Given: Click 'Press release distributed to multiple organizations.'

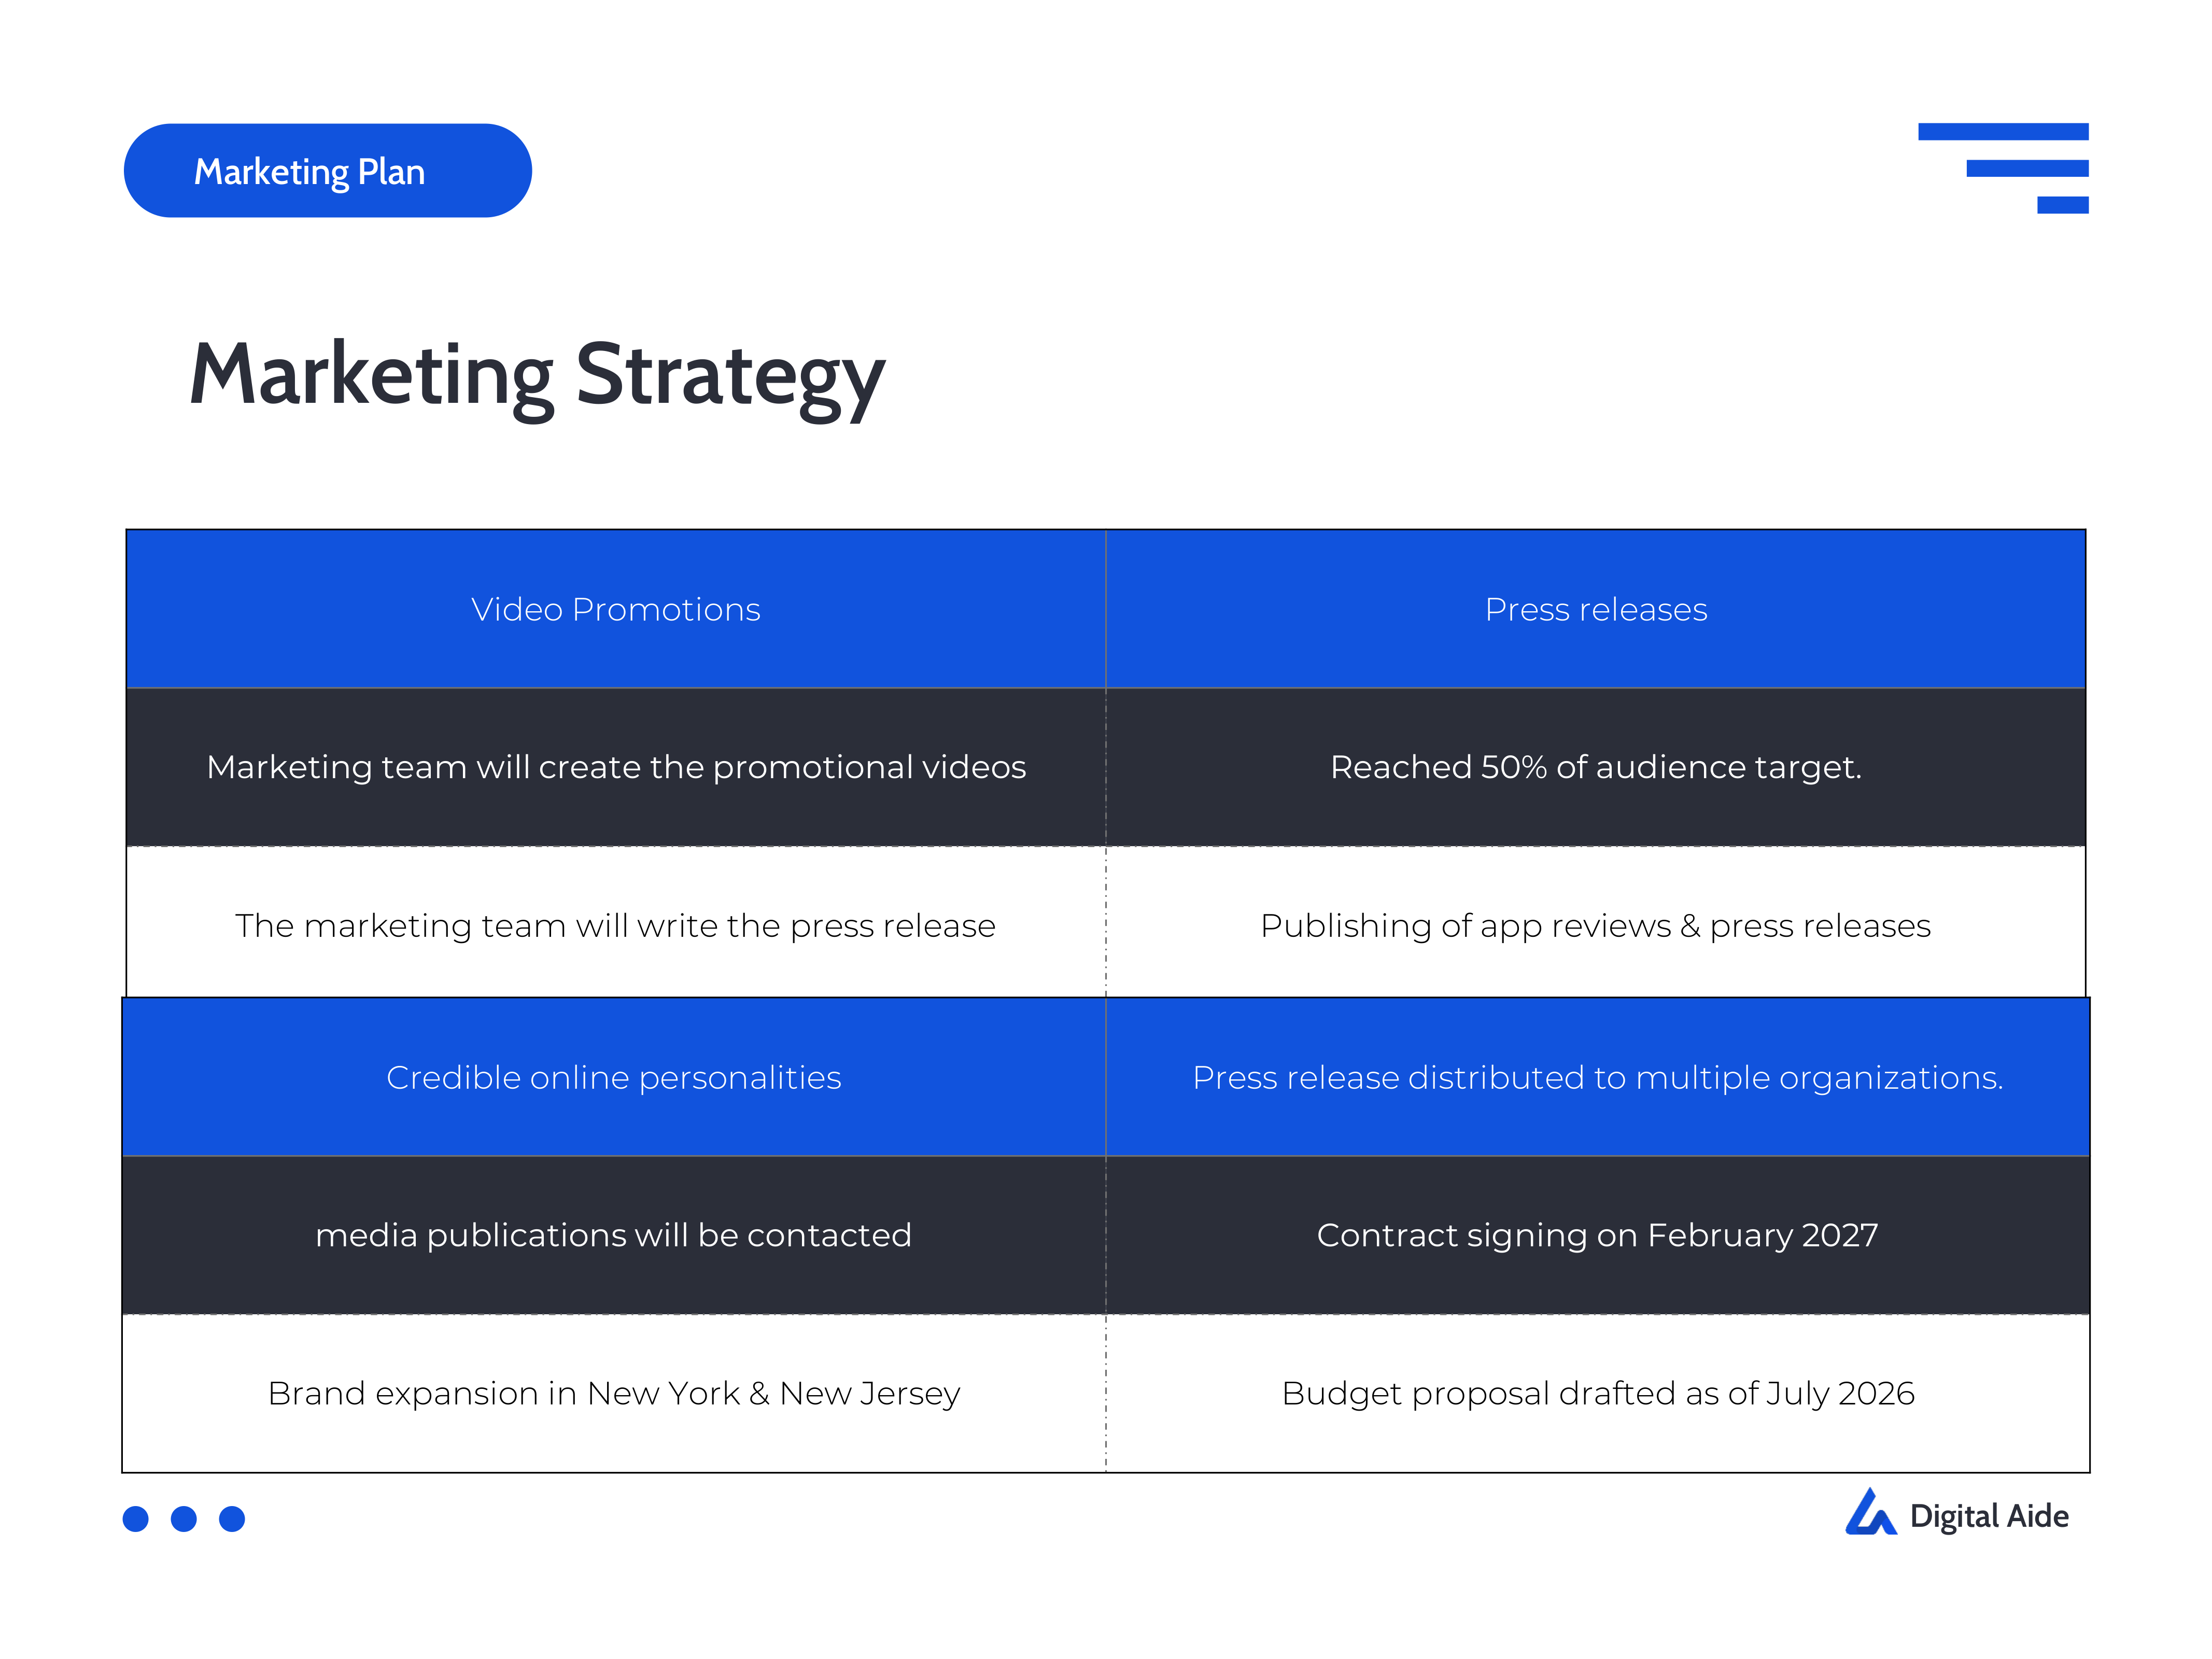Looking at the screenshot, I should point(1598,1077).
